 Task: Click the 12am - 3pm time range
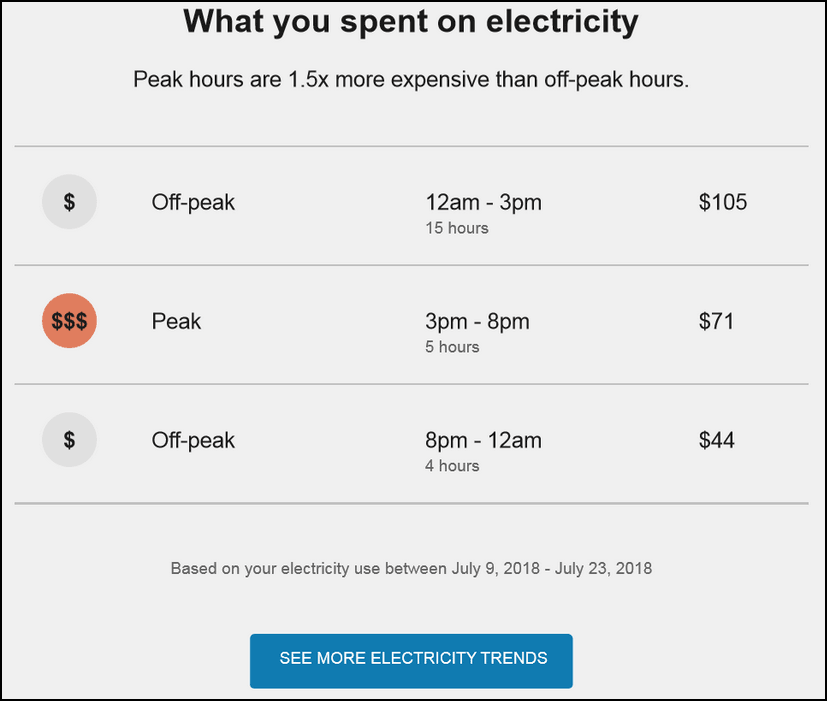point(483,203)
